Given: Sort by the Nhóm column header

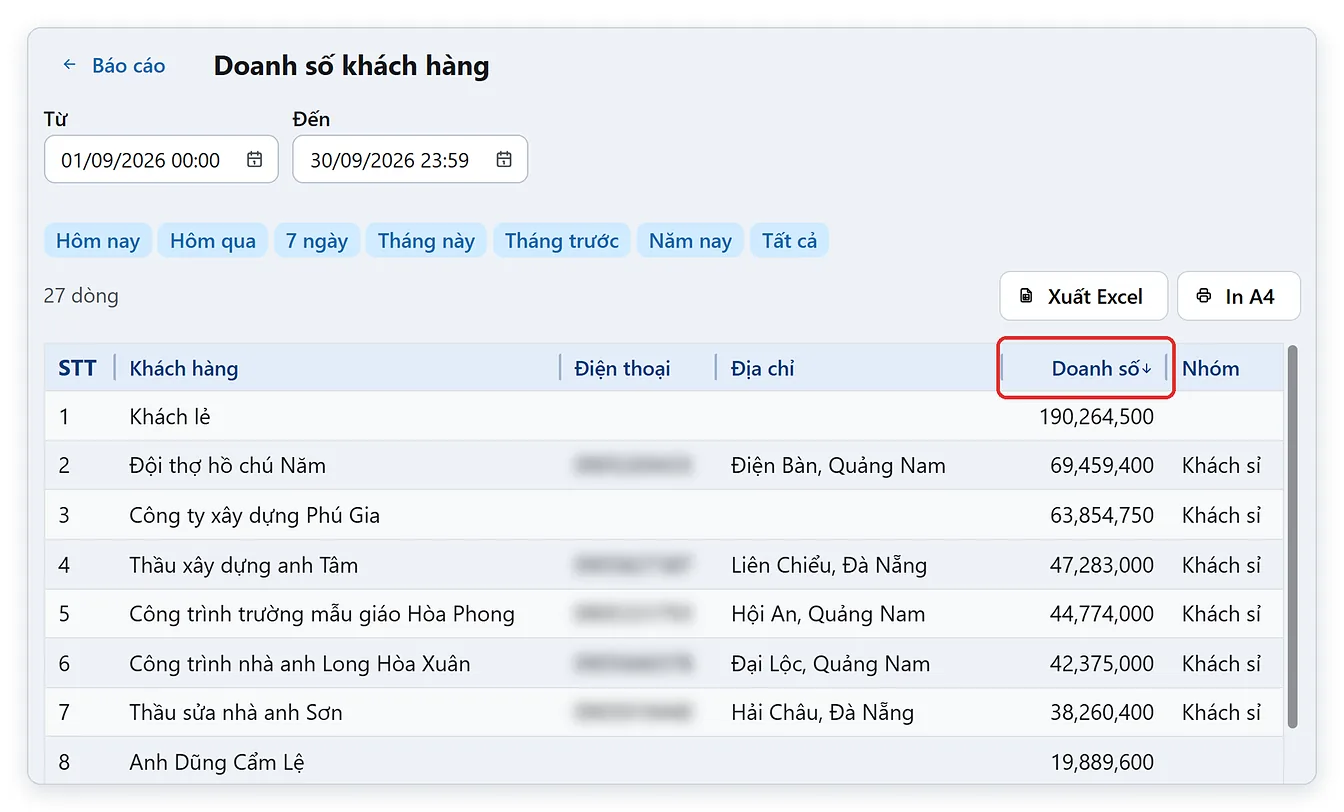Looking at the screenshot, I should click(x=1210, y=368).
